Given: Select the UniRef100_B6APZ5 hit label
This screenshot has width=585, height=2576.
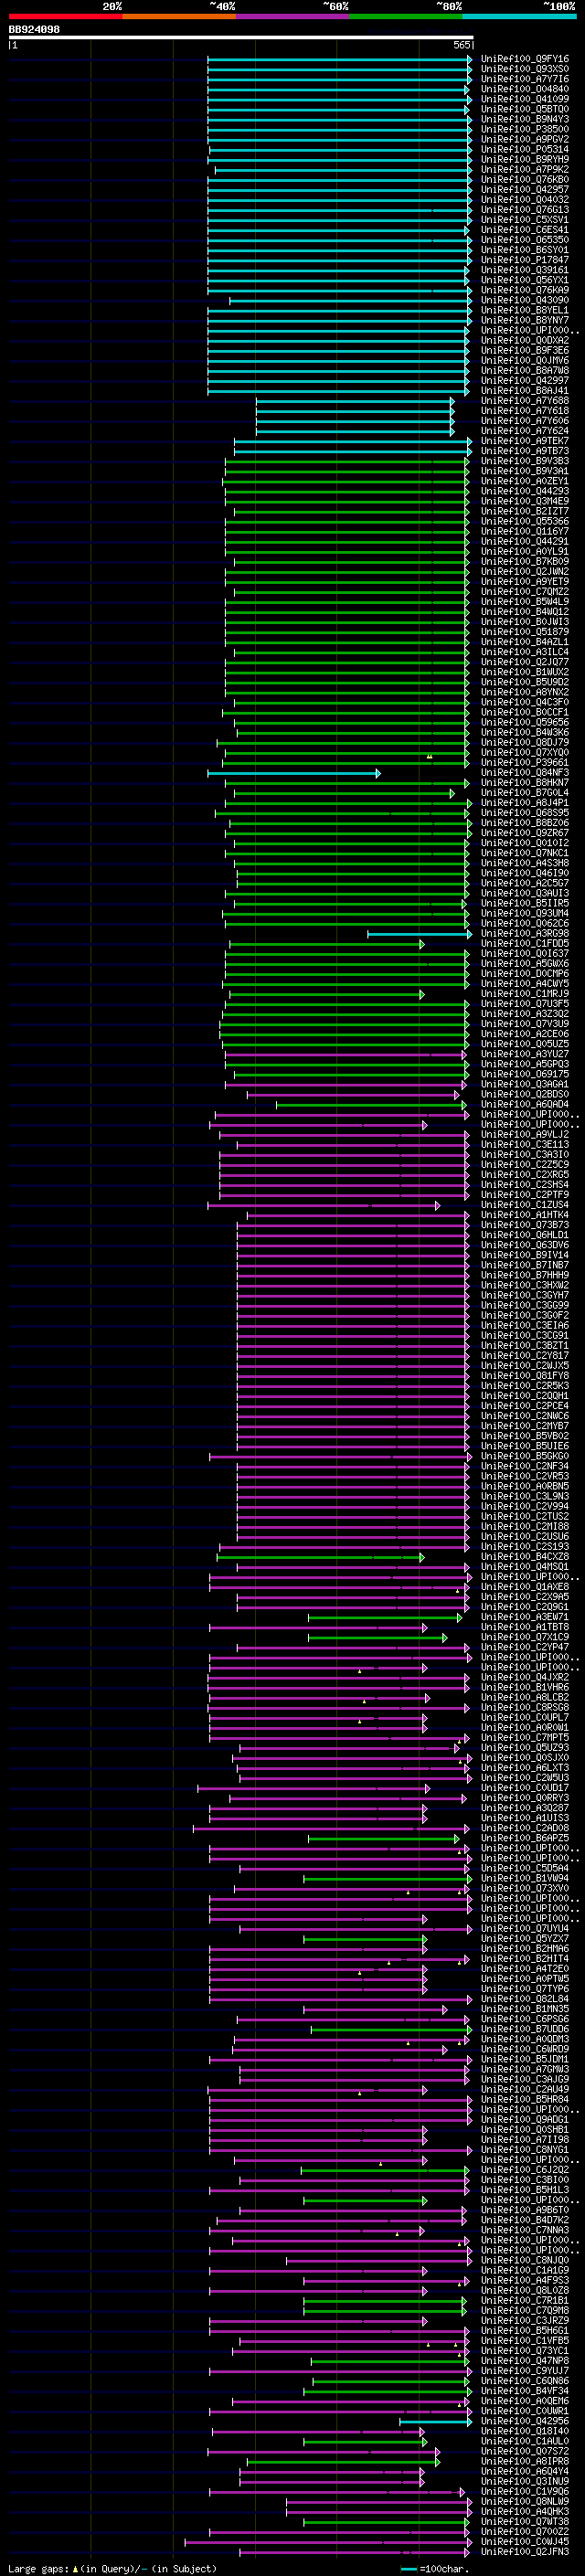Looking at the screenshot, I should tap(525, 1839).
